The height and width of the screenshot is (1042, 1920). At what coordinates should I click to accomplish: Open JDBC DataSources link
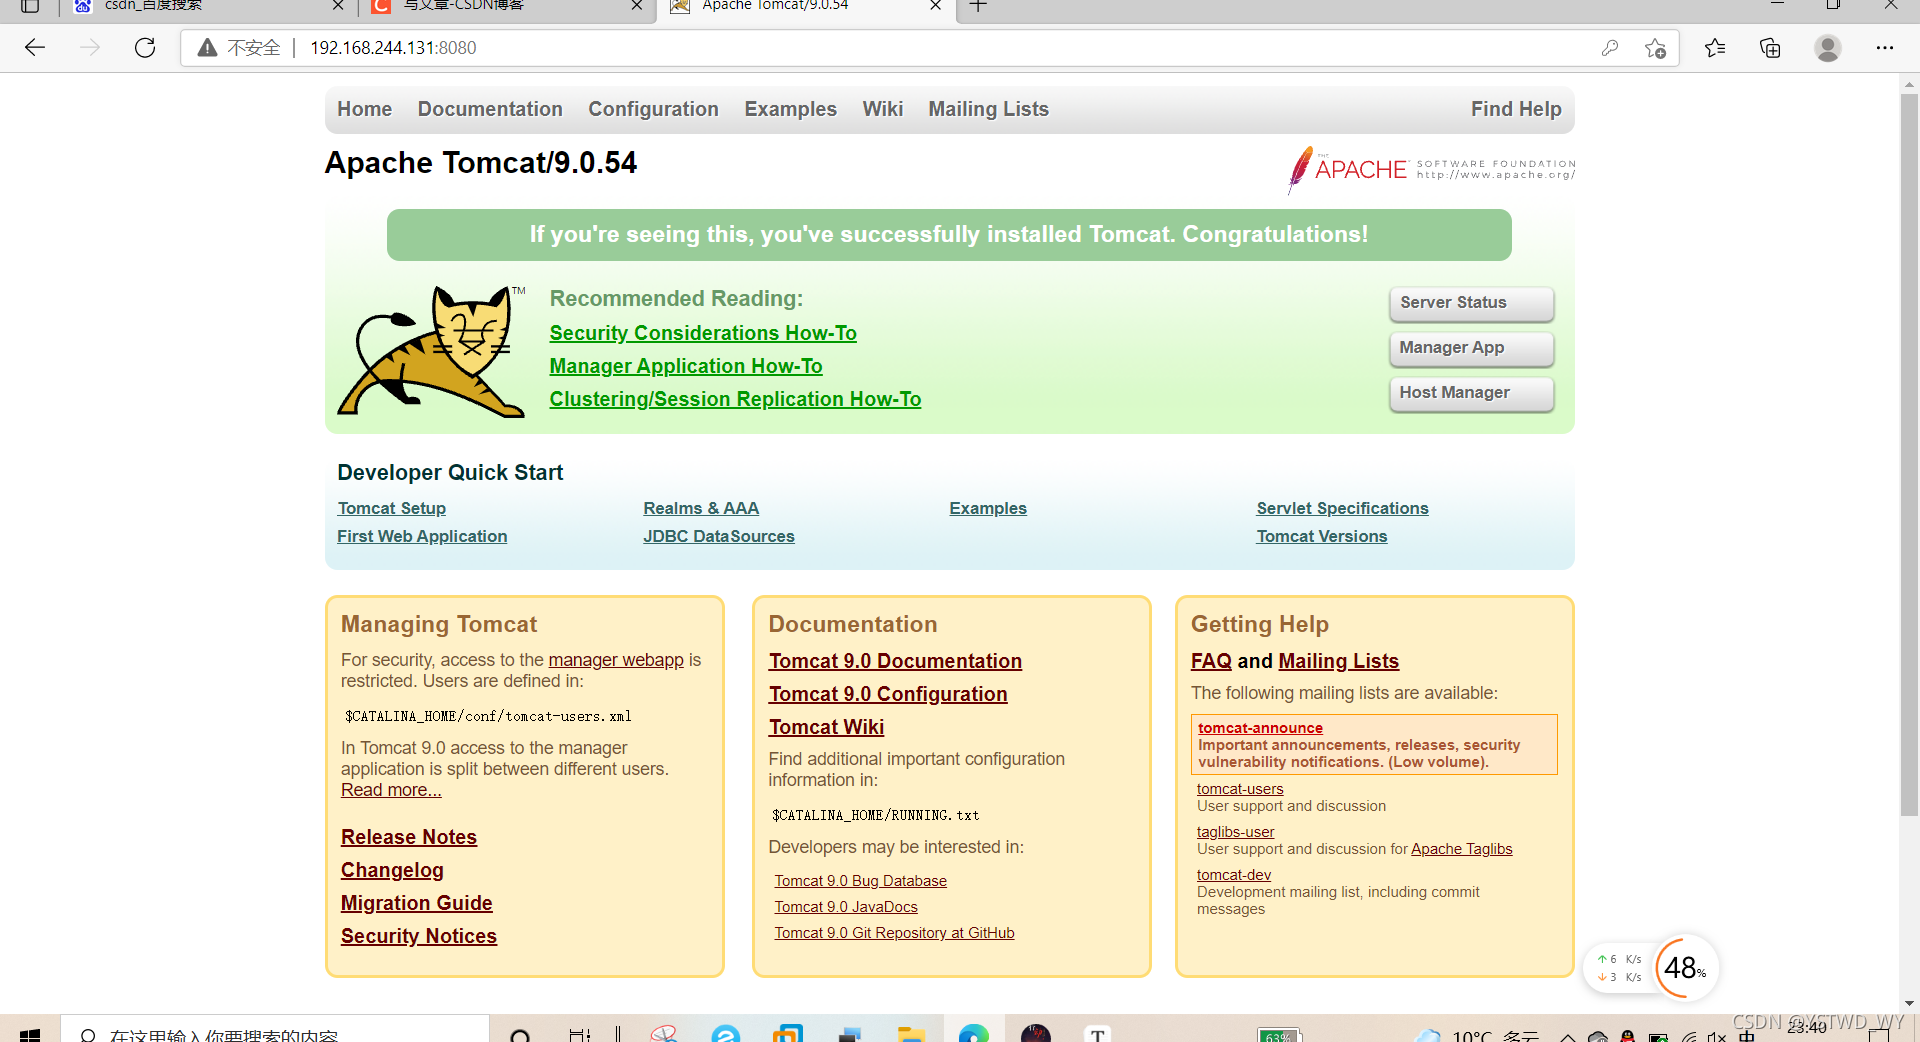(x=719, y=536)
